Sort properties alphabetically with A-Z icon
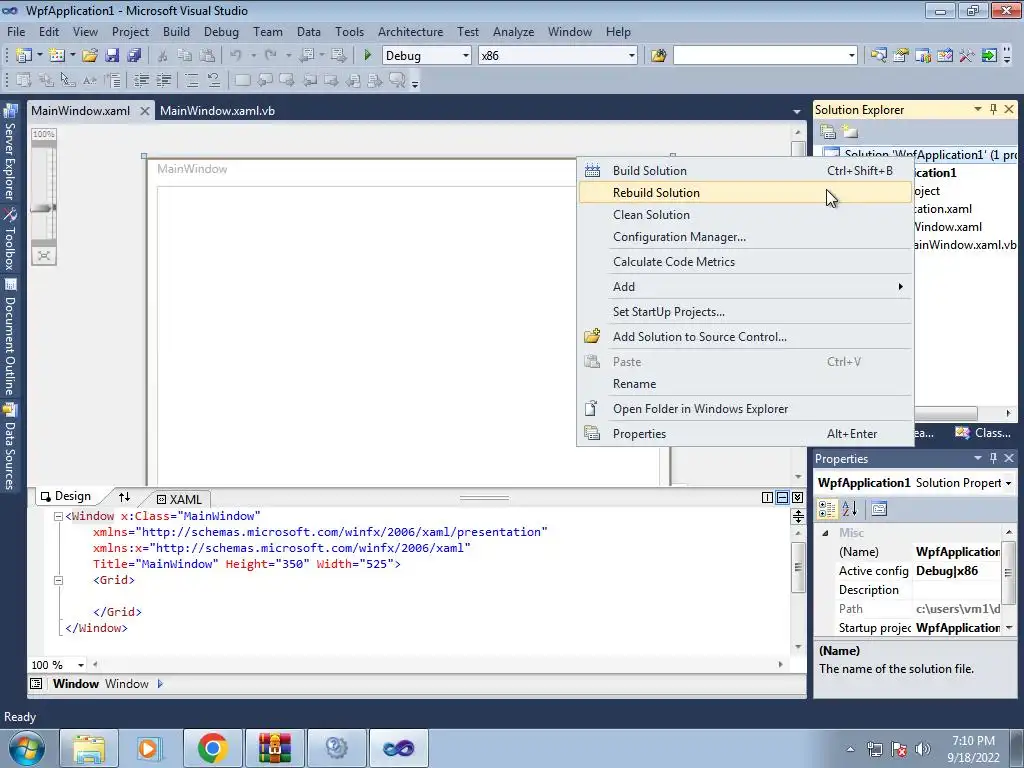The width and height of the screenshot is (1024, 768). pyautogui.click(x=849, y=508)
